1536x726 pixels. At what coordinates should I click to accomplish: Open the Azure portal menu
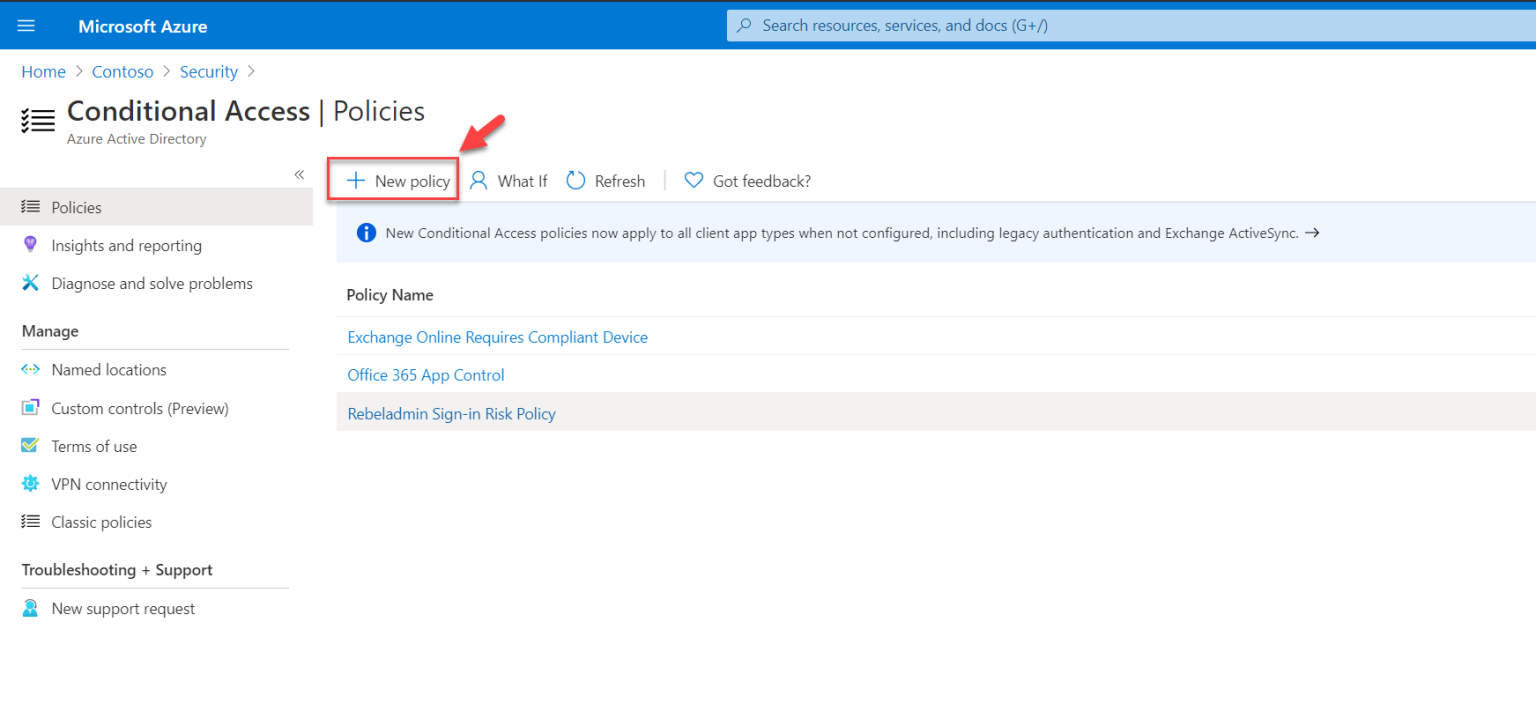click(x=25, y=25)
